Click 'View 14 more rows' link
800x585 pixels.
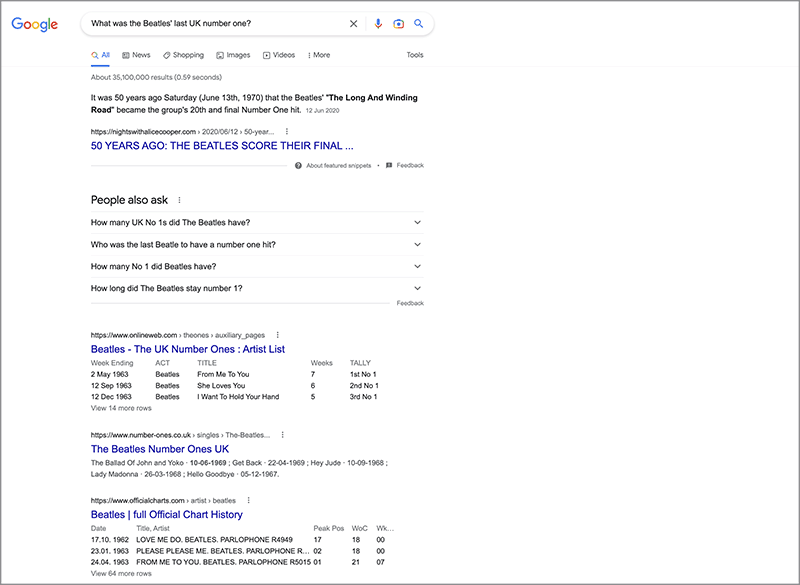(x=121, y=408)
